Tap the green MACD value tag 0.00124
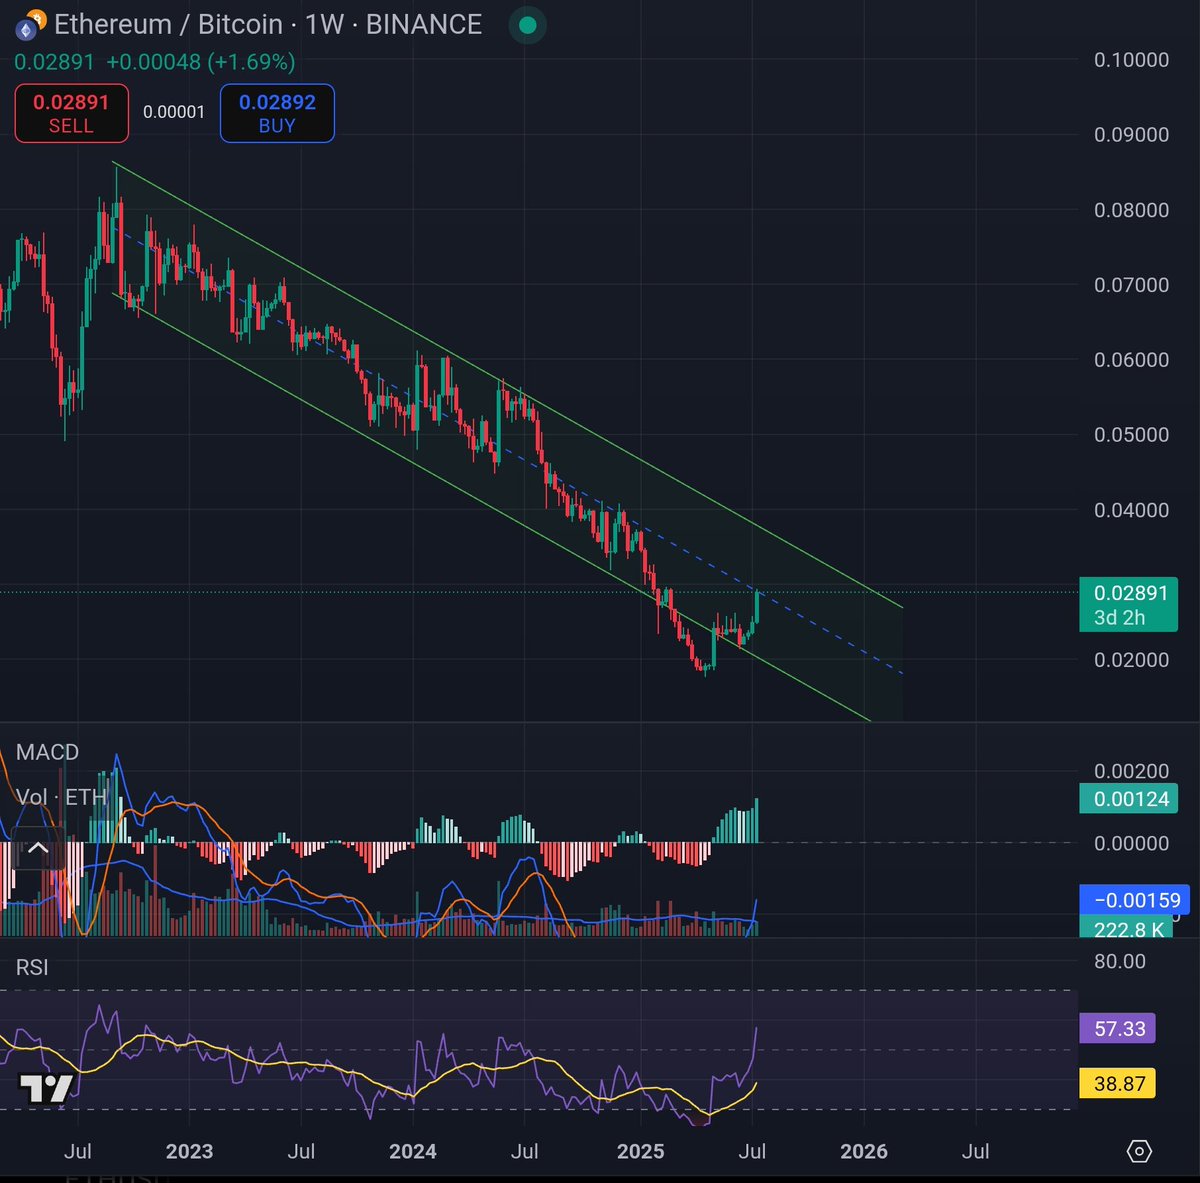This screenshot has width=1200, height=1183. tap(1130, 799)
